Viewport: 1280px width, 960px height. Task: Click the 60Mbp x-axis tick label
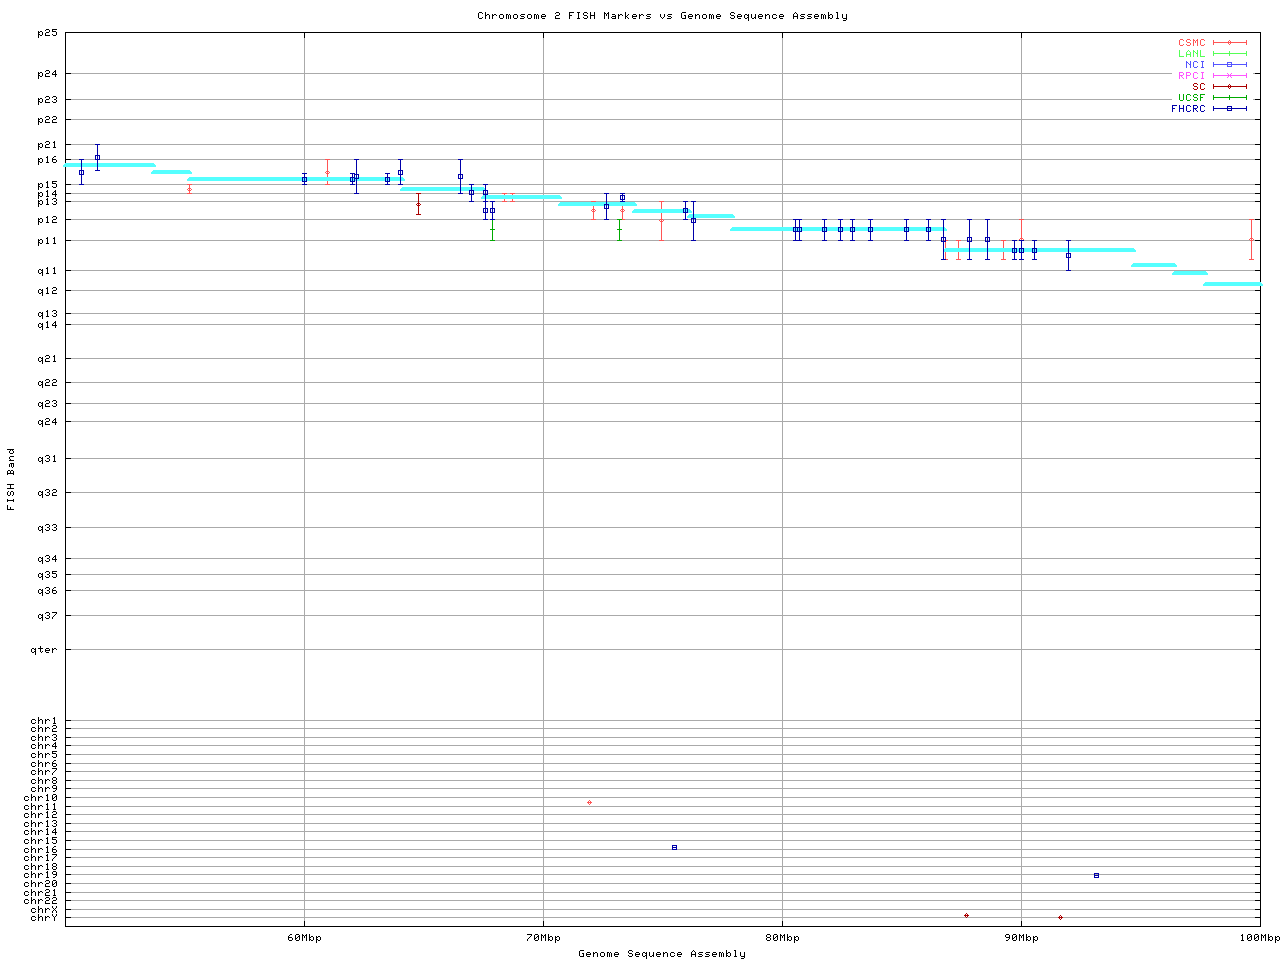(304, 938)
